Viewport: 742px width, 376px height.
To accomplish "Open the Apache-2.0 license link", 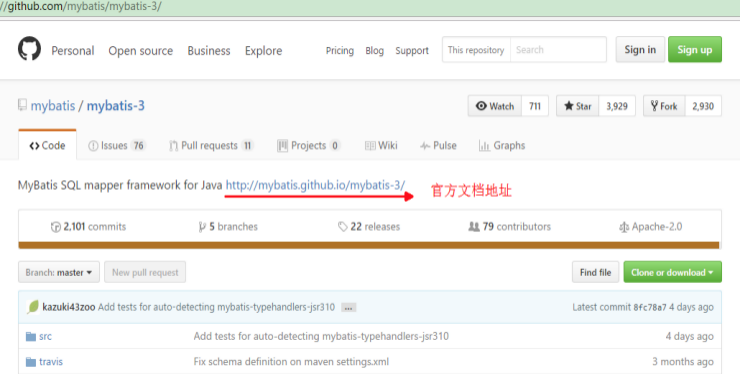I will 651,227.
